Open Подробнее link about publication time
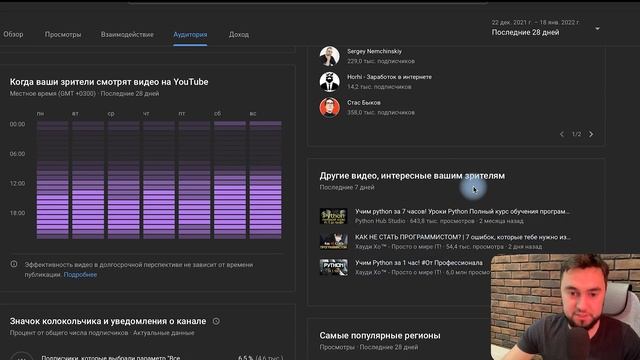This screenshot has width=640, height=360. (80, 275)
